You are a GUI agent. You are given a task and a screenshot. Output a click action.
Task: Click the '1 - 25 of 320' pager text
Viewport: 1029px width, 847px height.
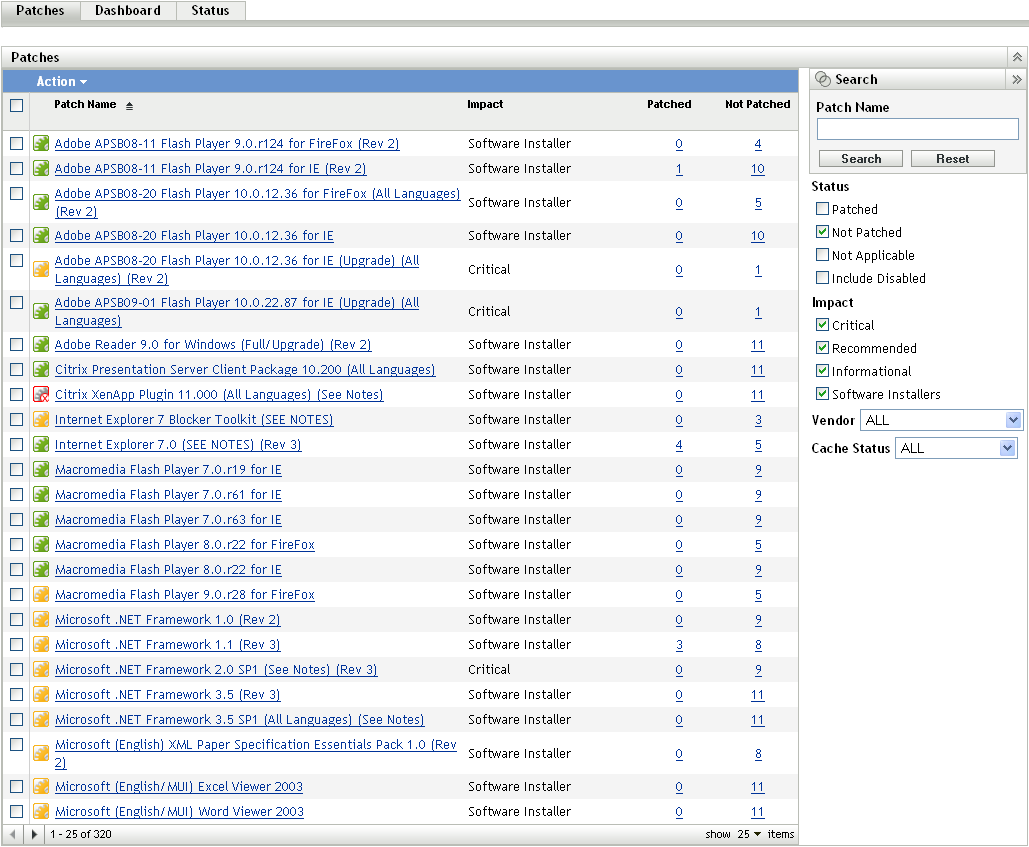81,834
